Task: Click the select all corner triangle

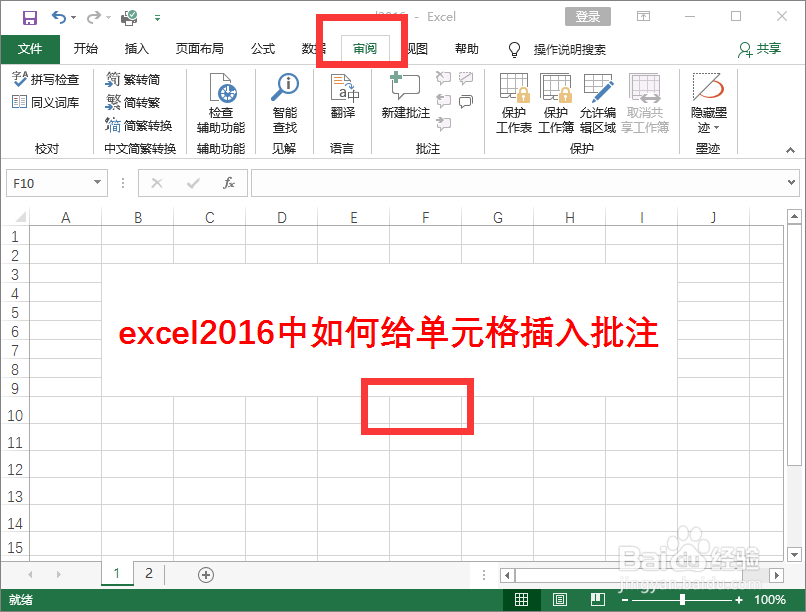Action: click(x=20, y=217)
